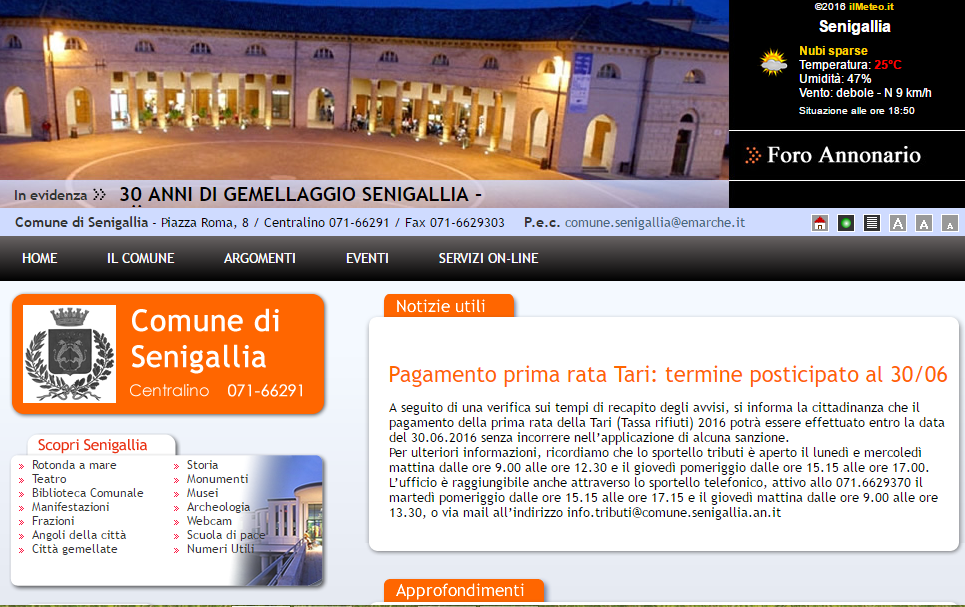The width and height of the screenshot is (965, 607).
Task: Click the Foro Annonario banner photo
Action: 364,90
